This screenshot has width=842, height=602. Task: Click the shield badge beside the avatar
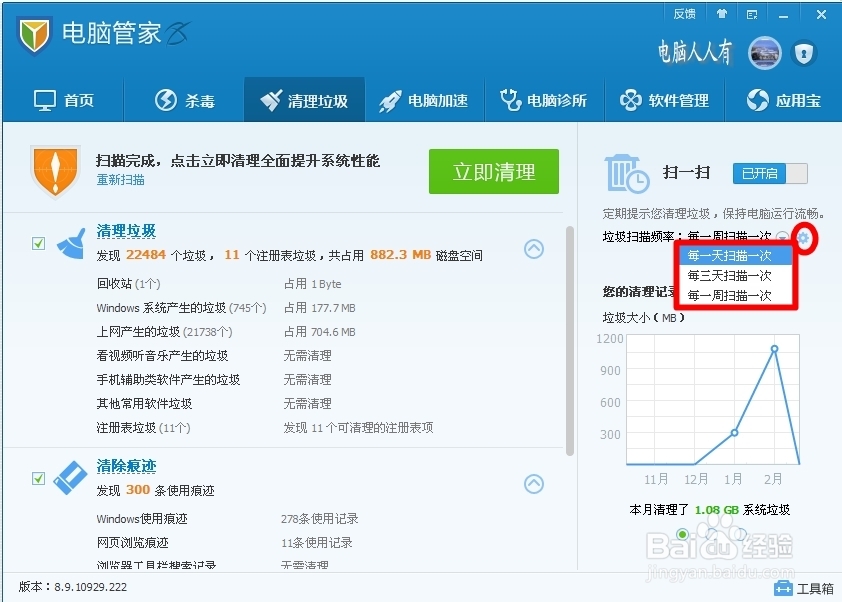click(x=803, y=53)
